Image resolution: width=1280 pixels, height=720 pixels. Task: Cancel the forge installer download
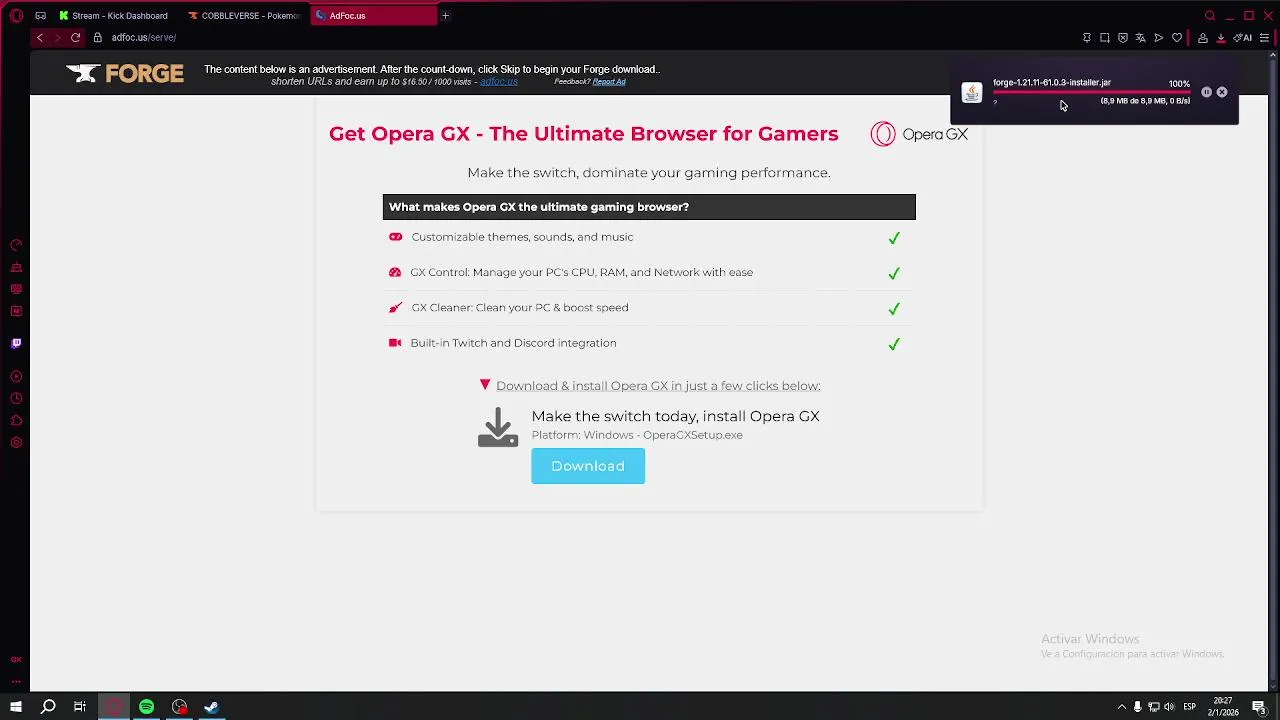(x=1222, y=92)
